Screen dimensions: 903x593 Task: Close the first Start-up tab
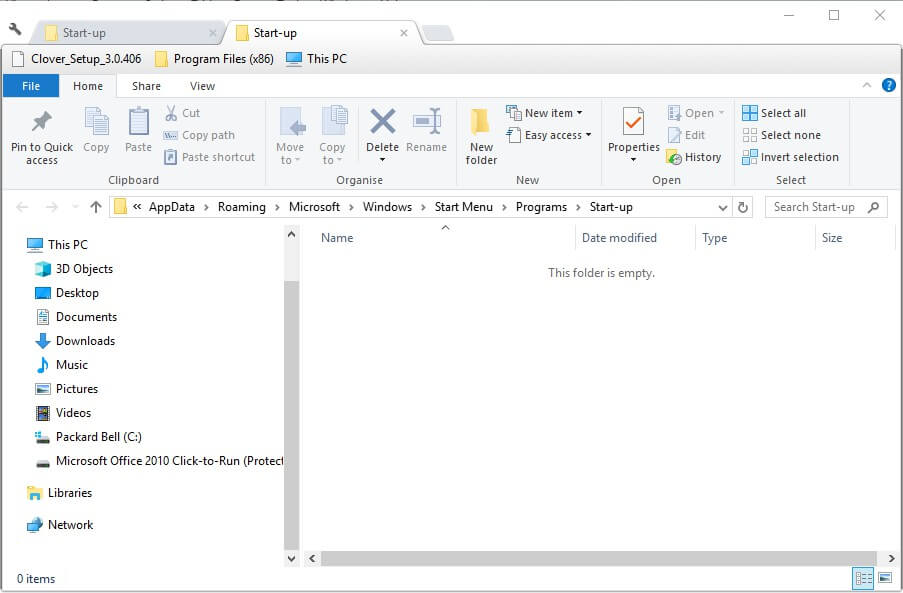pyautogui.click(x=213, y=33)
